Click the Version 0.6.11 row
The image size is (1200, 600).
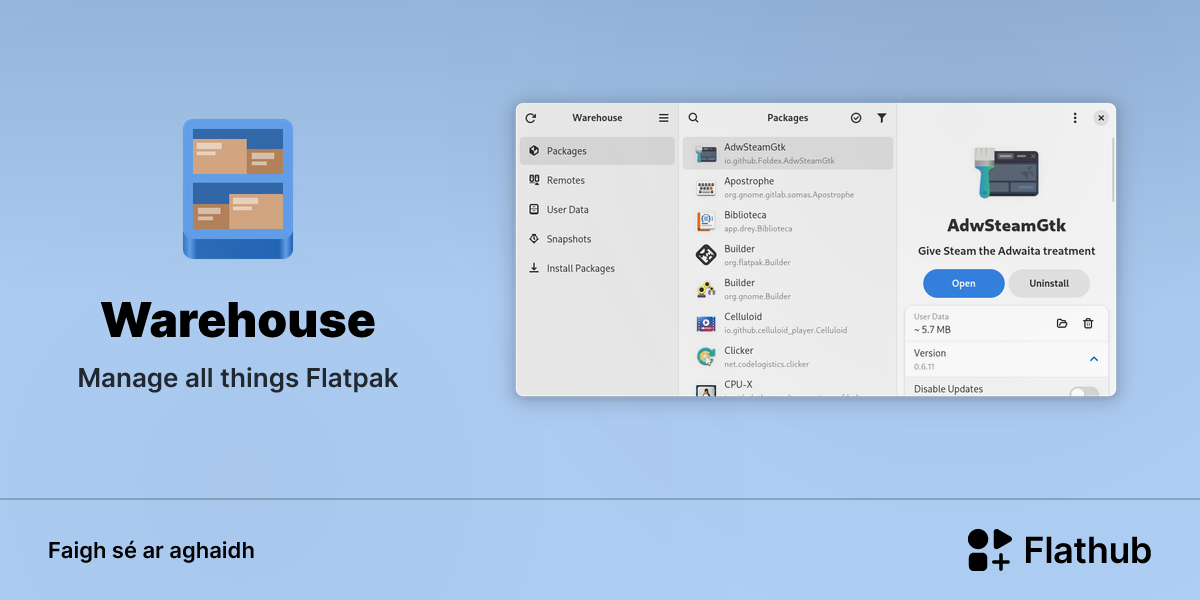[1006, 359]
